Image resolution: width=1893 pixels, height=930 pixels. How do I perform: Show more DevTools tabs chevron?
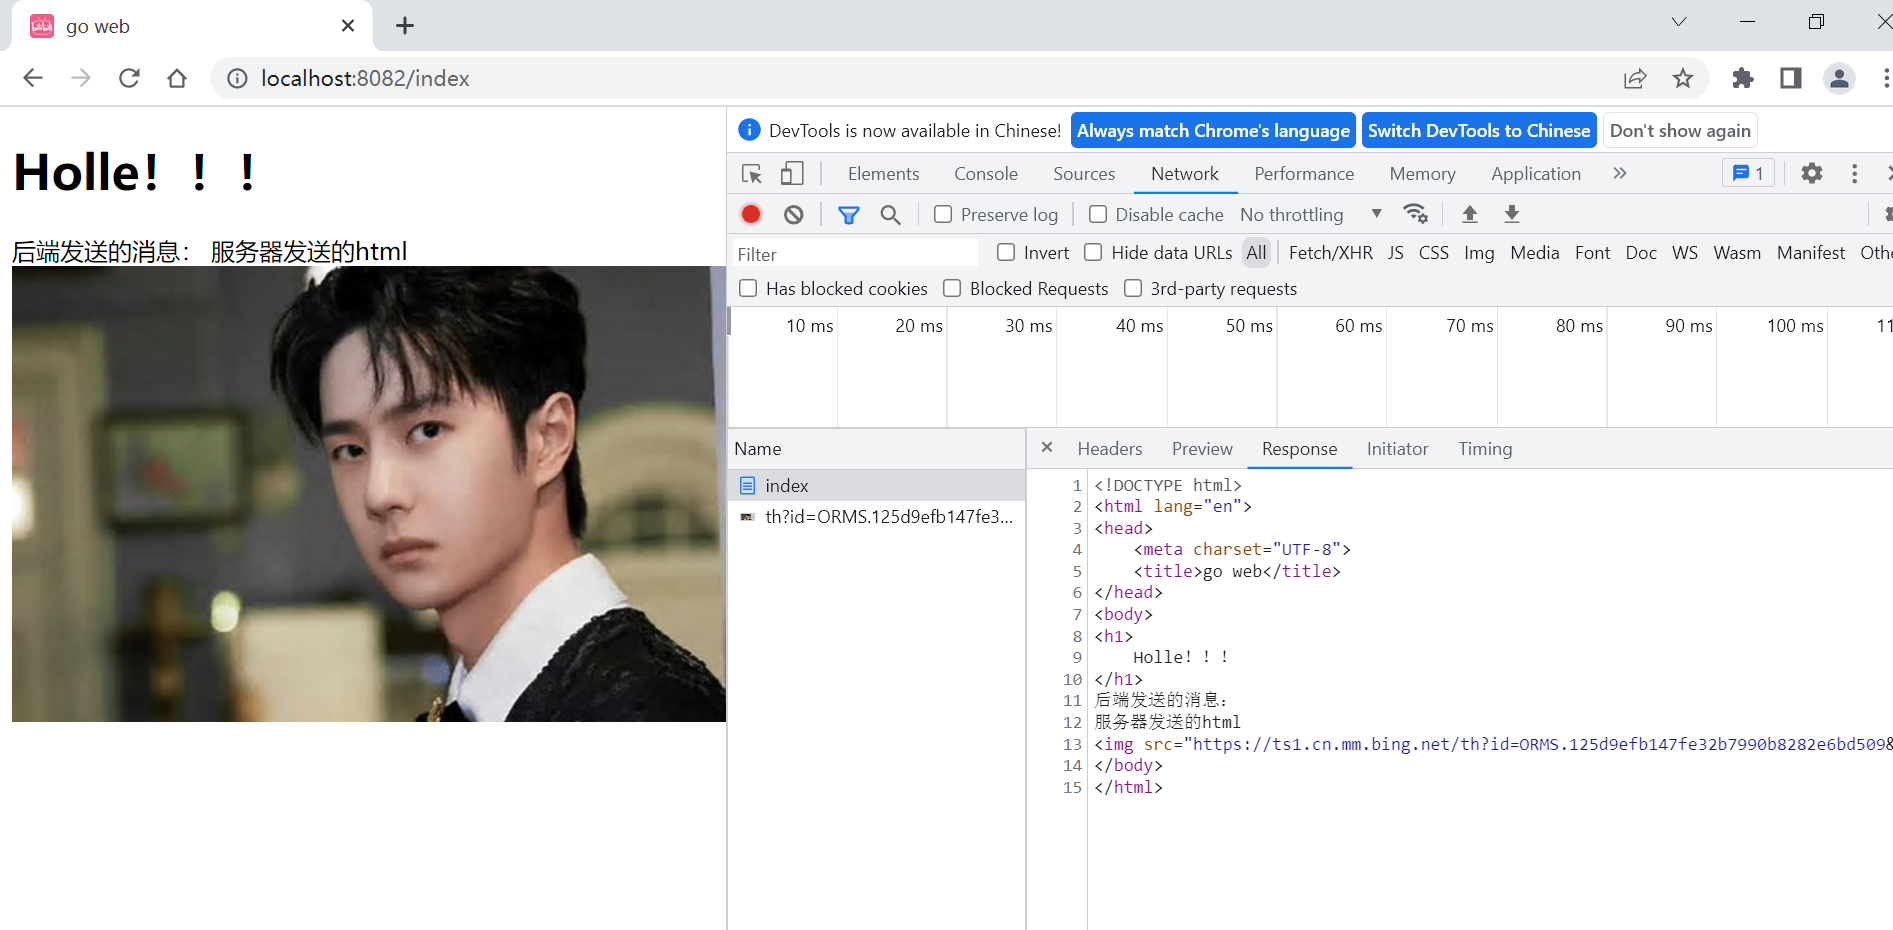tap(1620, 173)
